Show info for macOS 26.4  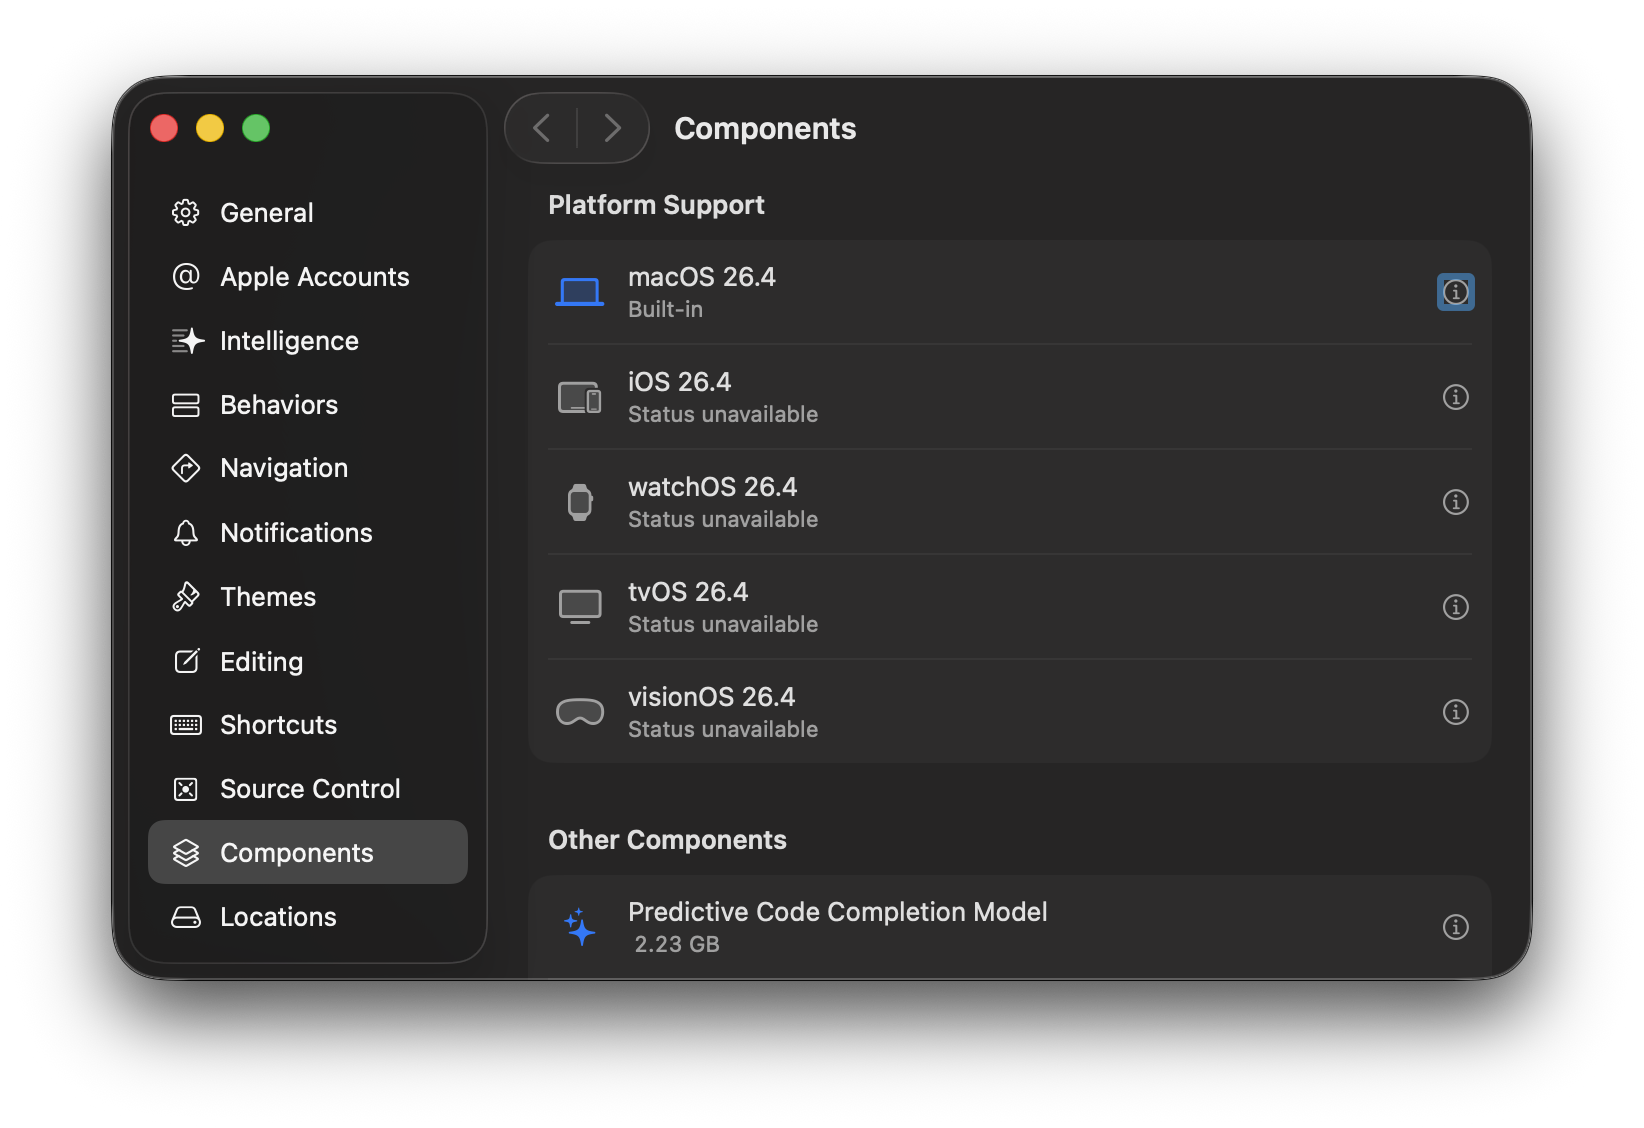point(1456,292)
